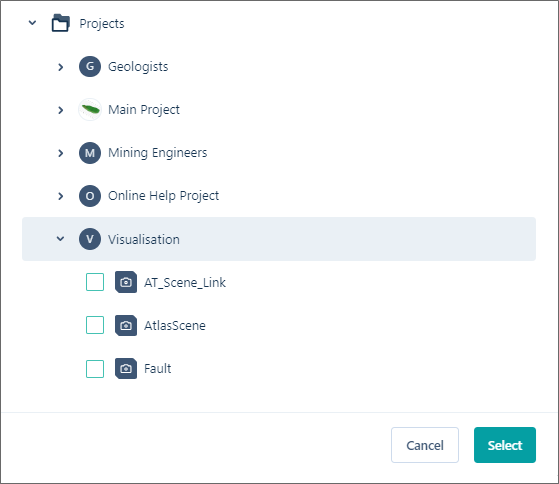
Task: Enable the Fault scene checkbox
Action: 95,369
